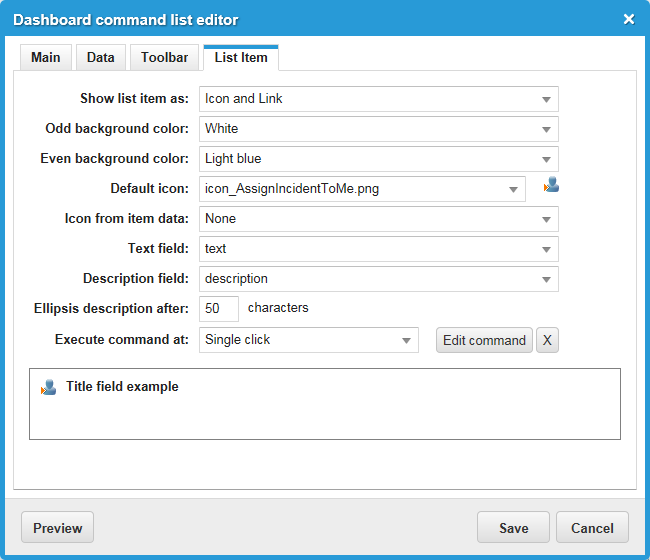The height and width of the screenshot is (560, 650).
Task: Switch to the Main tab
Action: 46,57
